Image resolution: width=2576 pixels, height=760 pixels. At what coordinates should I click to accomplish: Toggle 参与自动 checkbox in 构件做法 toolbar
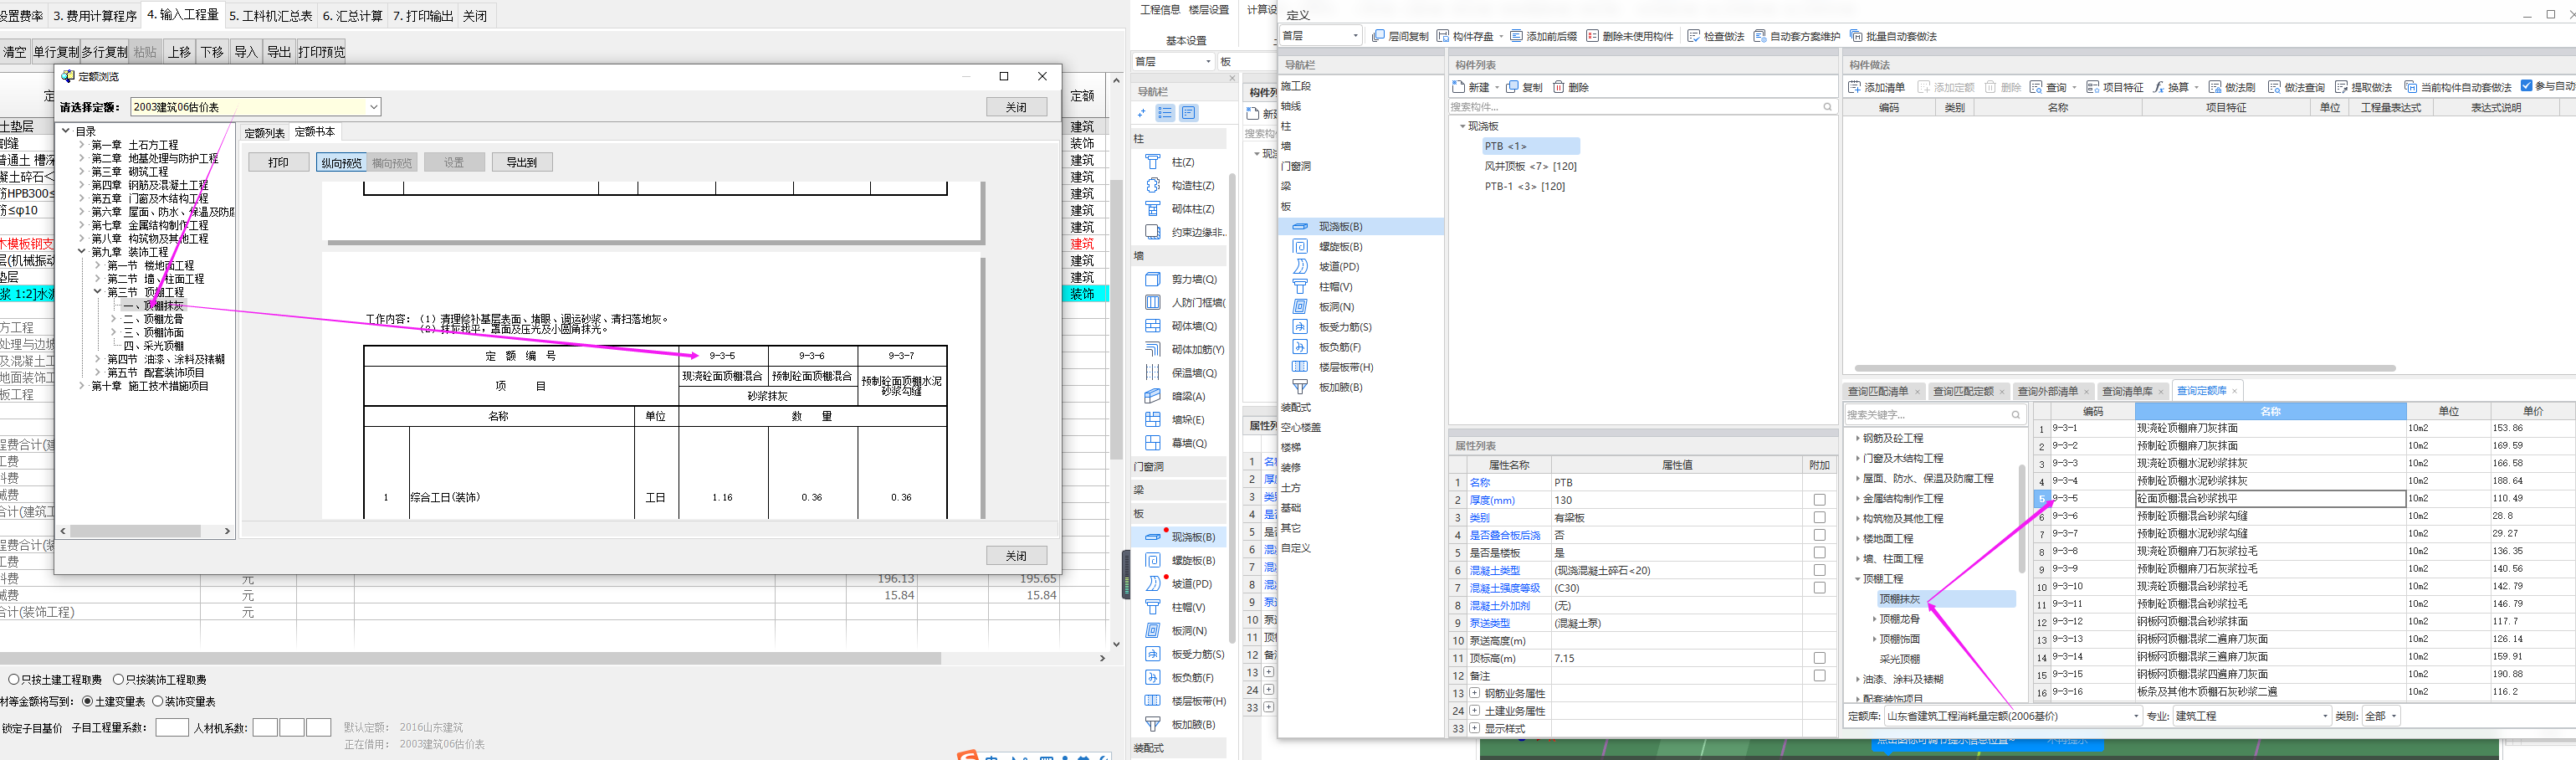tap(2526, 86)
